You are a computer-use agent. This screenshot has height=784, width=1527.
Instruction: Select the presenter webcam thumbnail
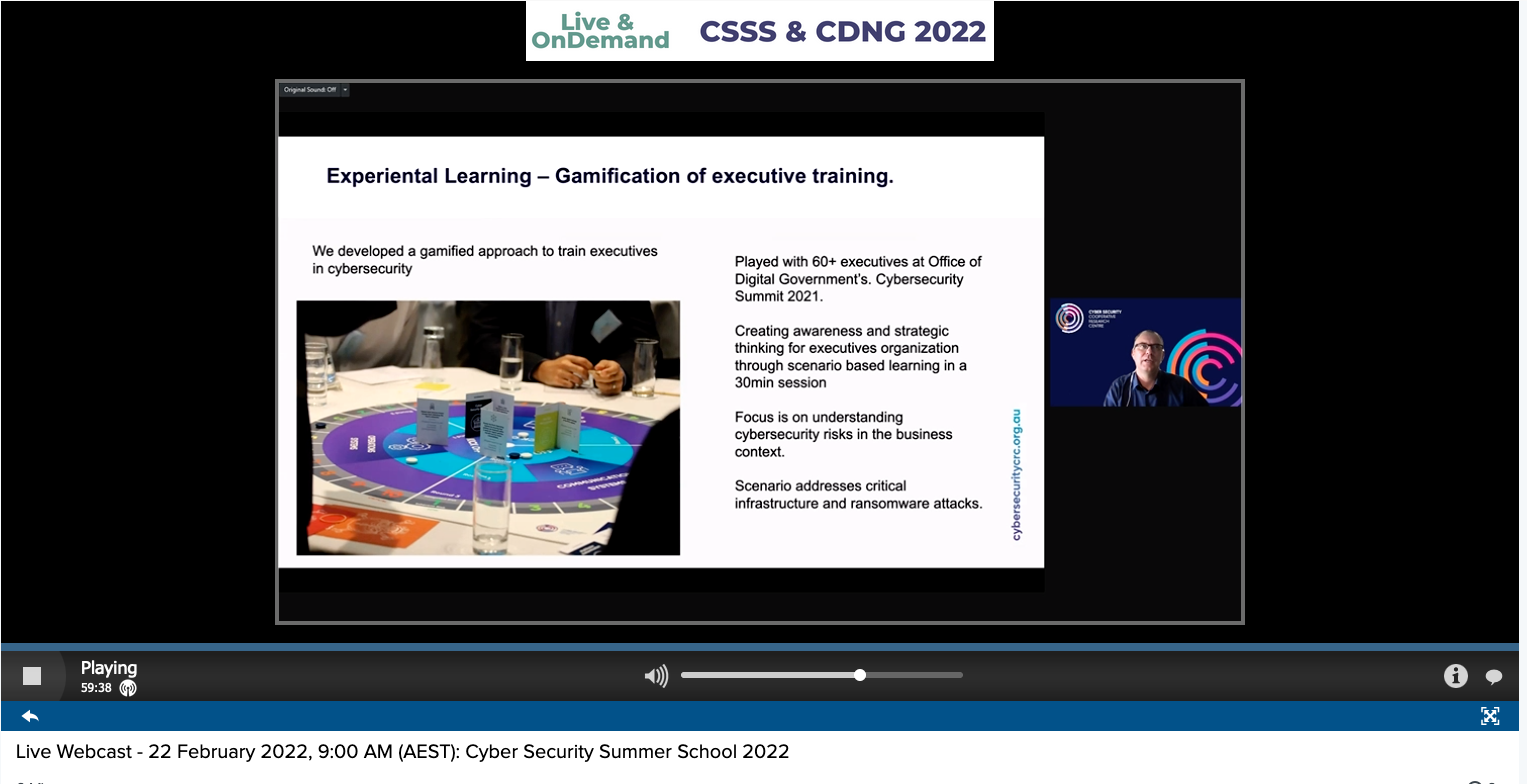[x=1146, y=352]
